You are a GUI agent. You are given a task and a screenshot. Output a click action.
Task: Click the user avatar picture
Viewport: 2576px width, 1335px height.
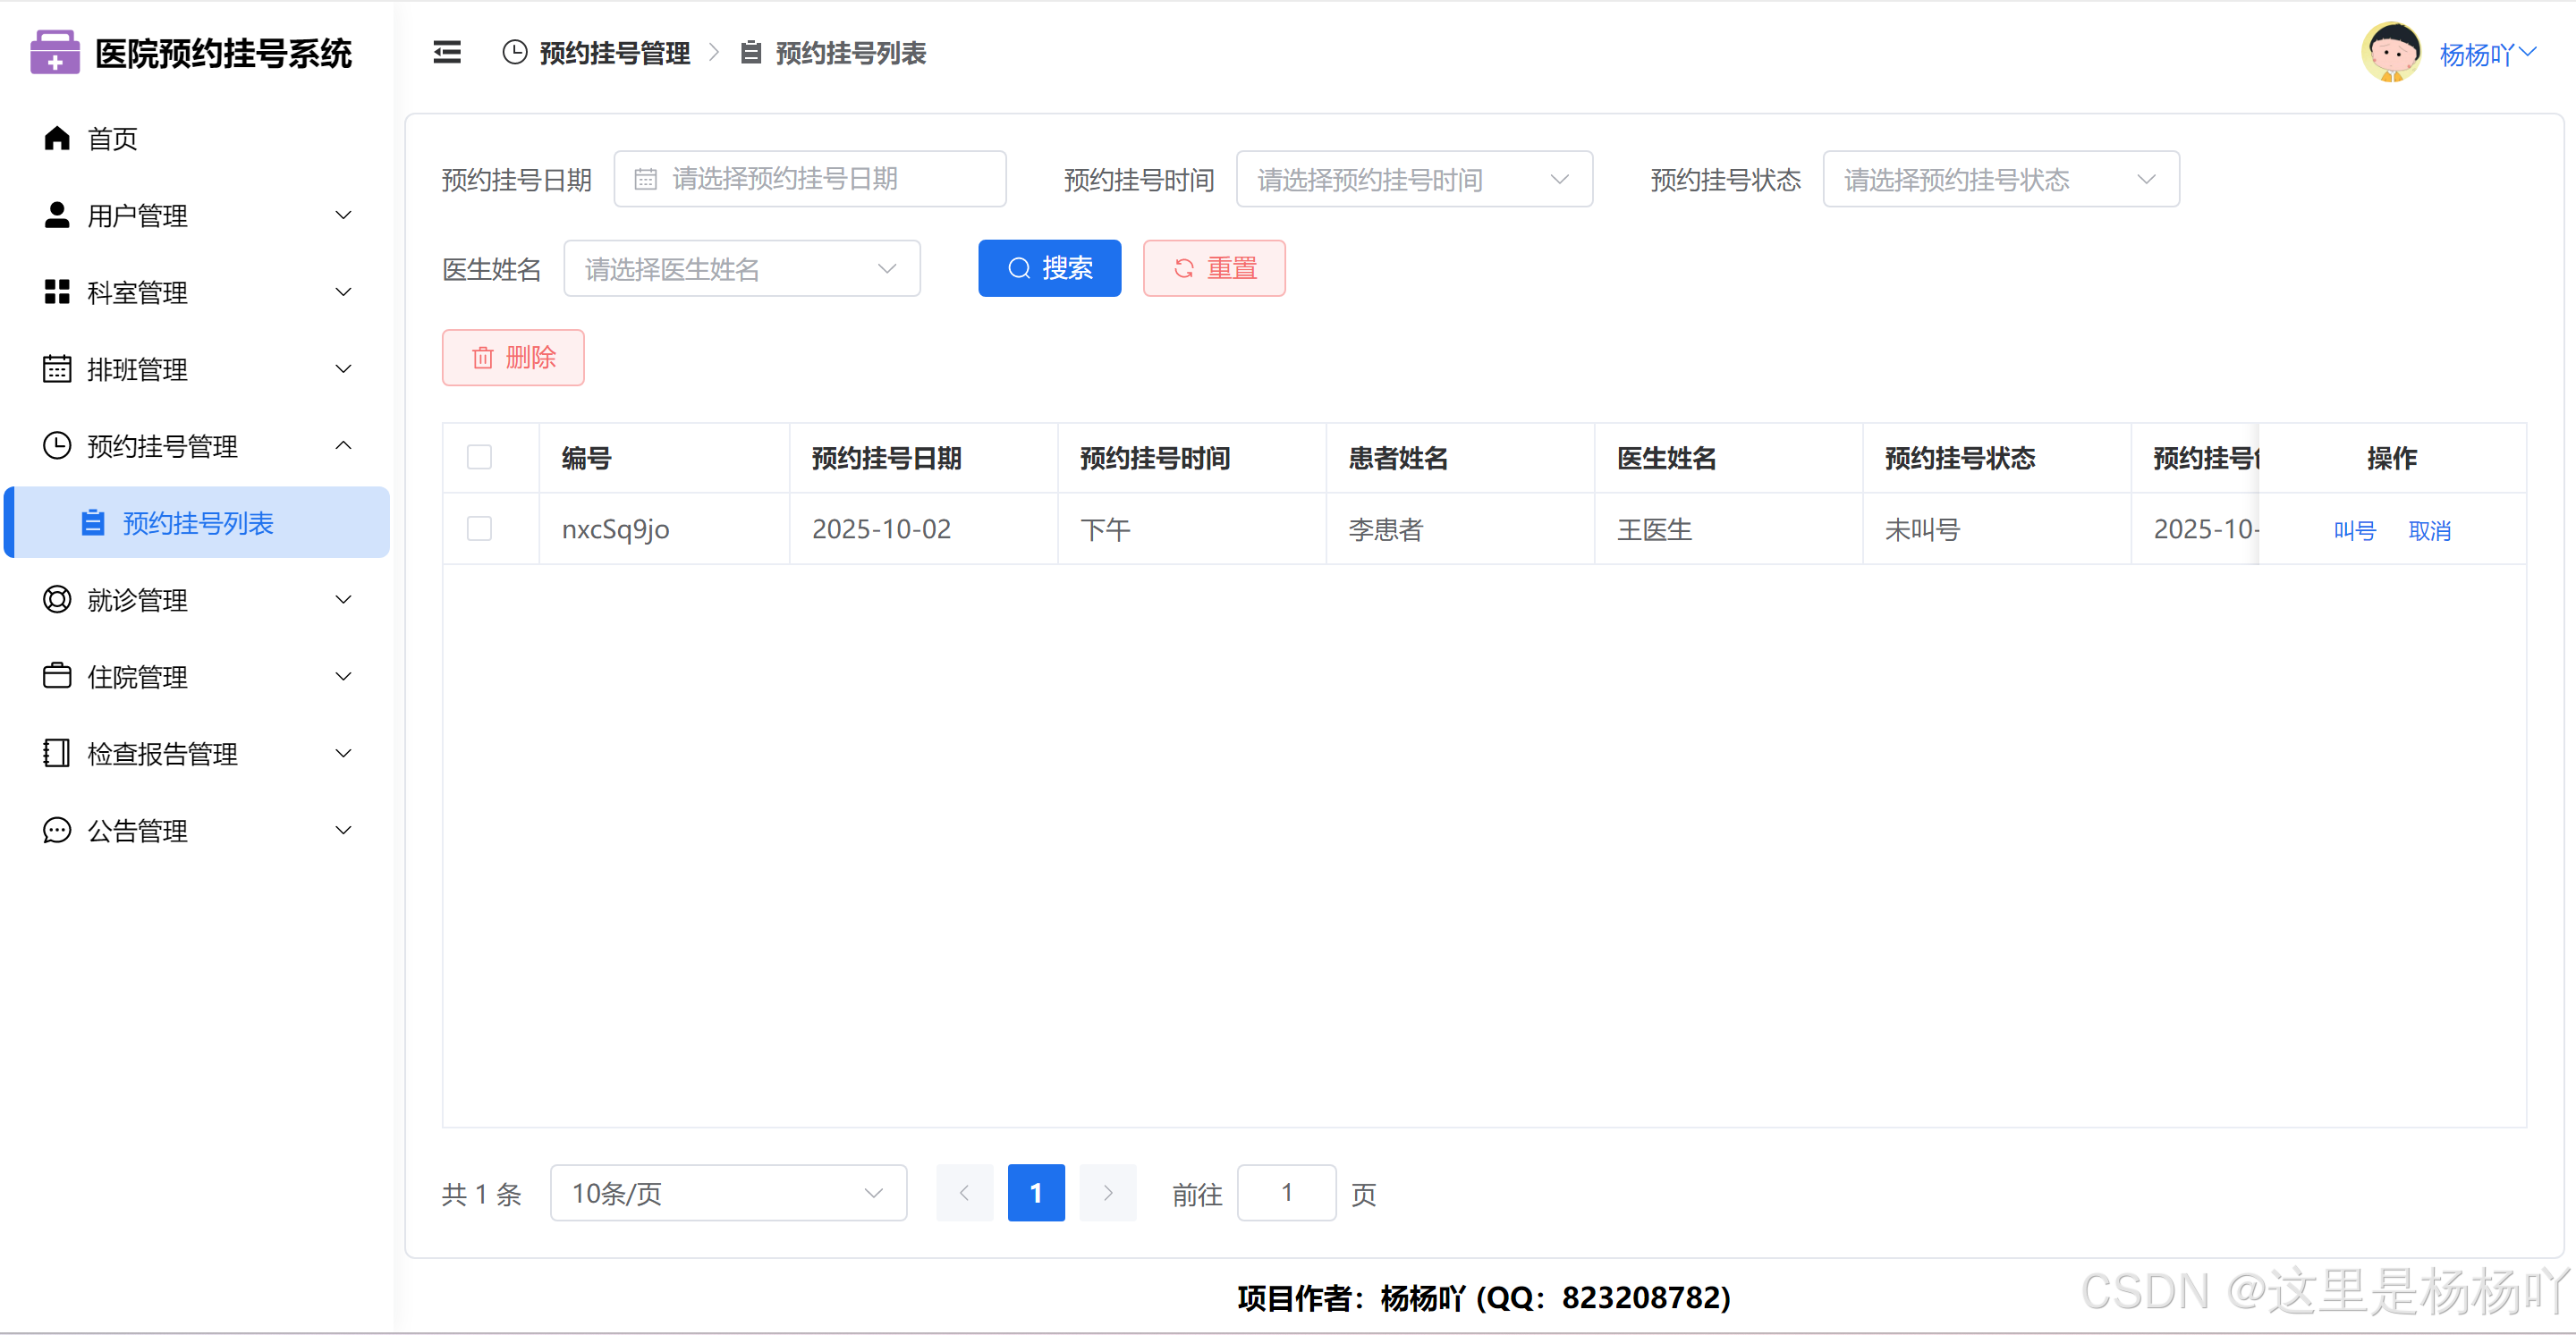[x=2390, y=52]
